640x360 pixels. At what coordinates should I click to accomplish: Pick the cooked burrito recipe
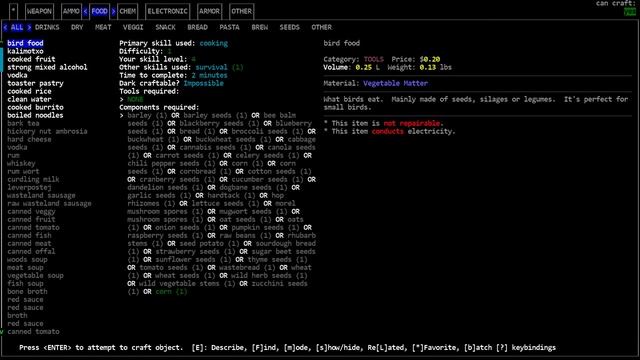pyautogui.click(x=35, y=107)
